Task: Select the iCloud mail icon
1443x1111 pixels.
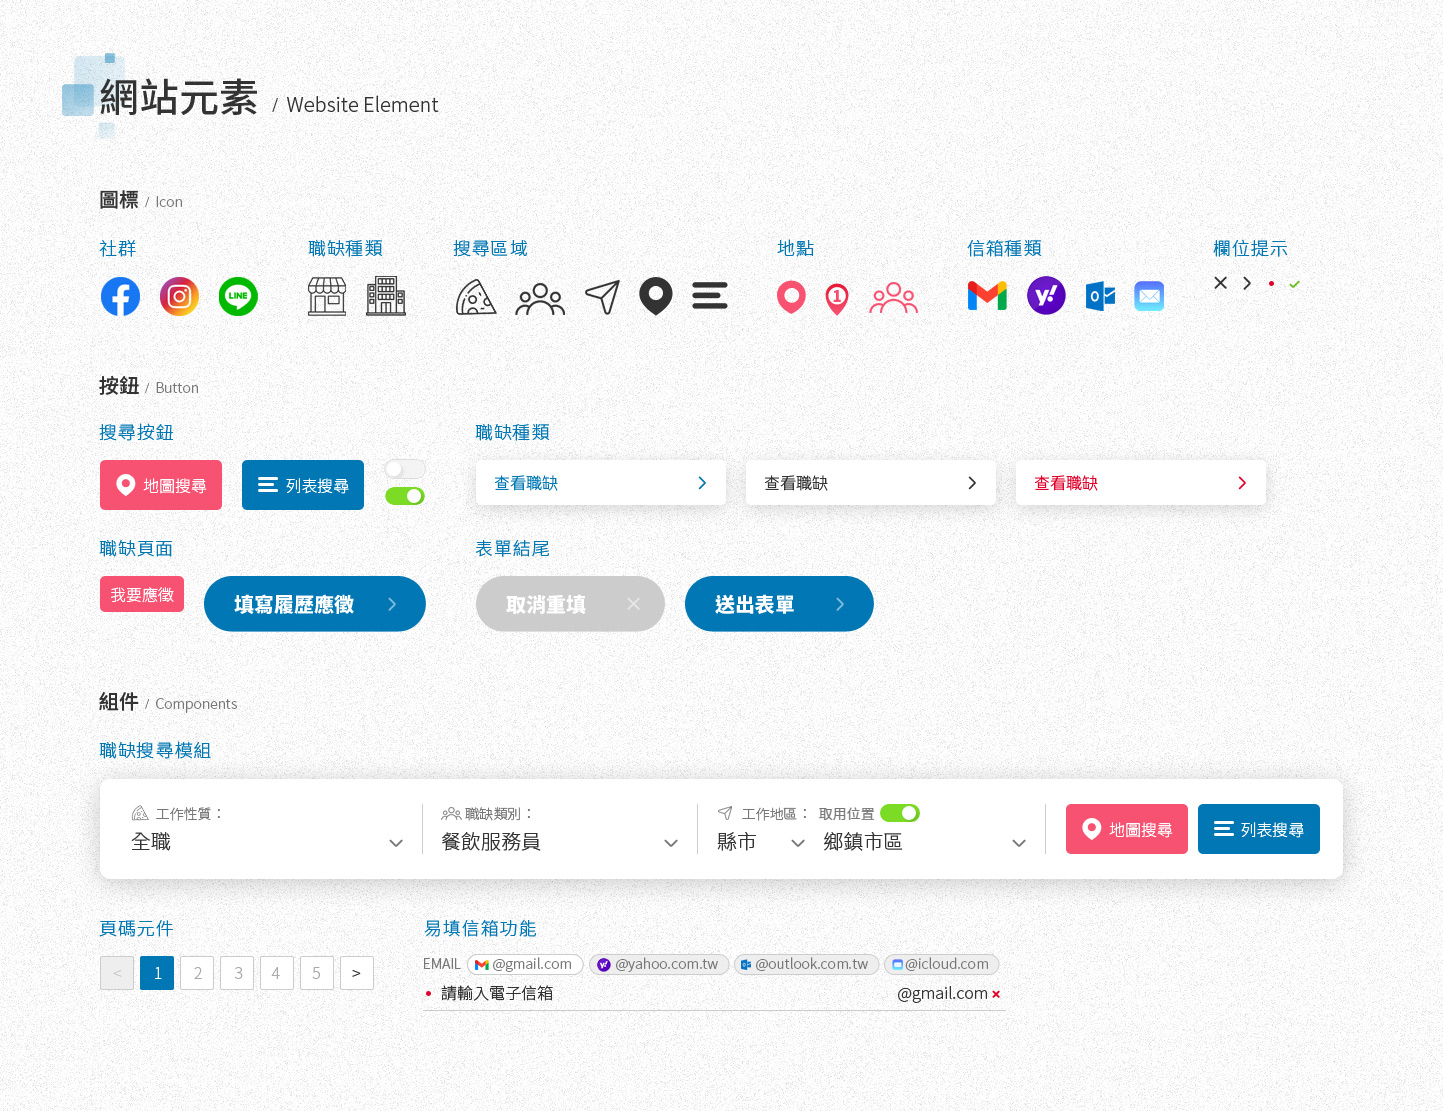Action: tap(1149, 296)
